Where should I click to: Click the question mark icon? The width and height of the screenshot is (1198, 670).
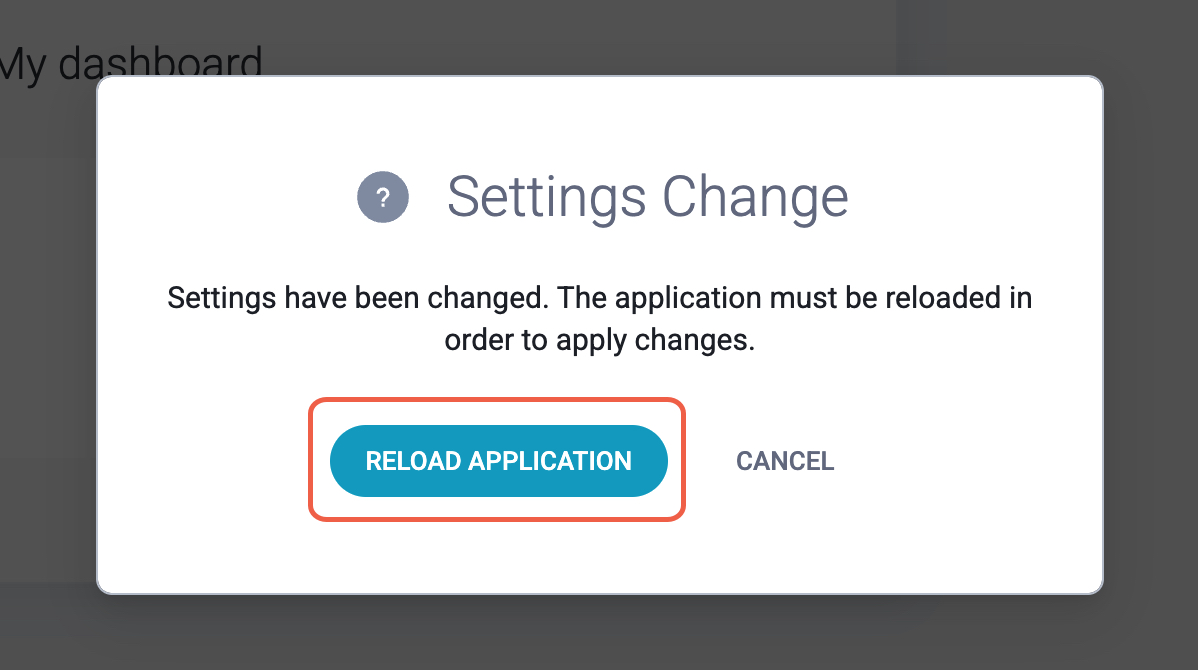(383, 197)
